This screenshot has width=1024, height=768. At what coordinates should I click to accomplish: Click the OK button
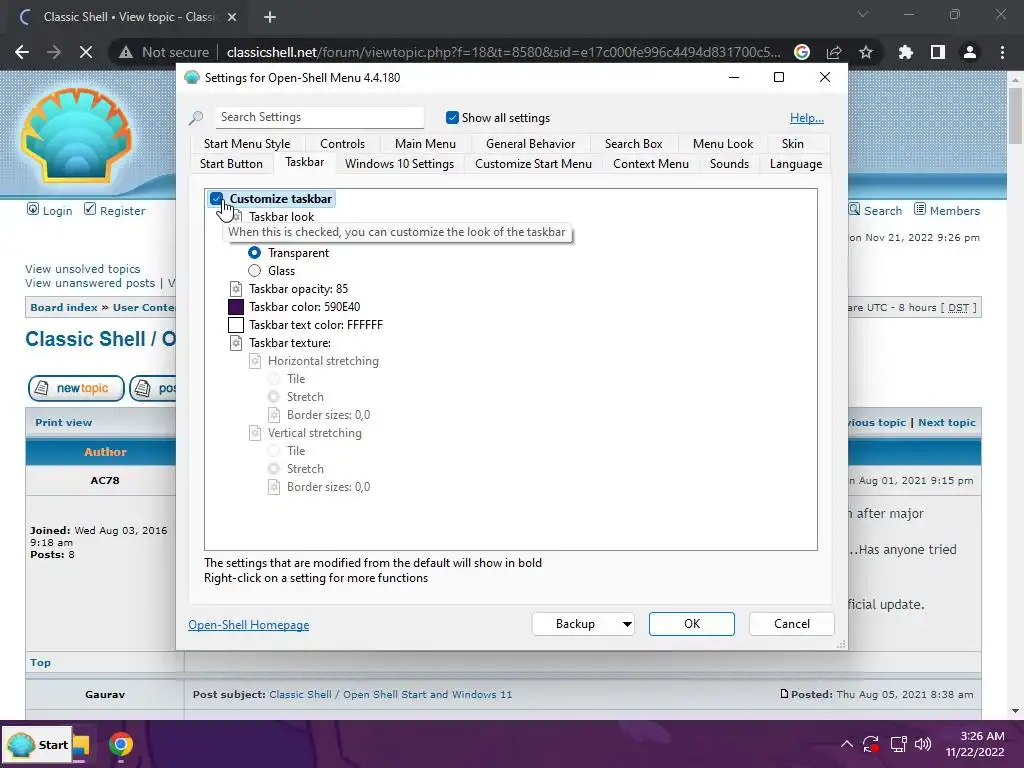click(x=692, y=624)
